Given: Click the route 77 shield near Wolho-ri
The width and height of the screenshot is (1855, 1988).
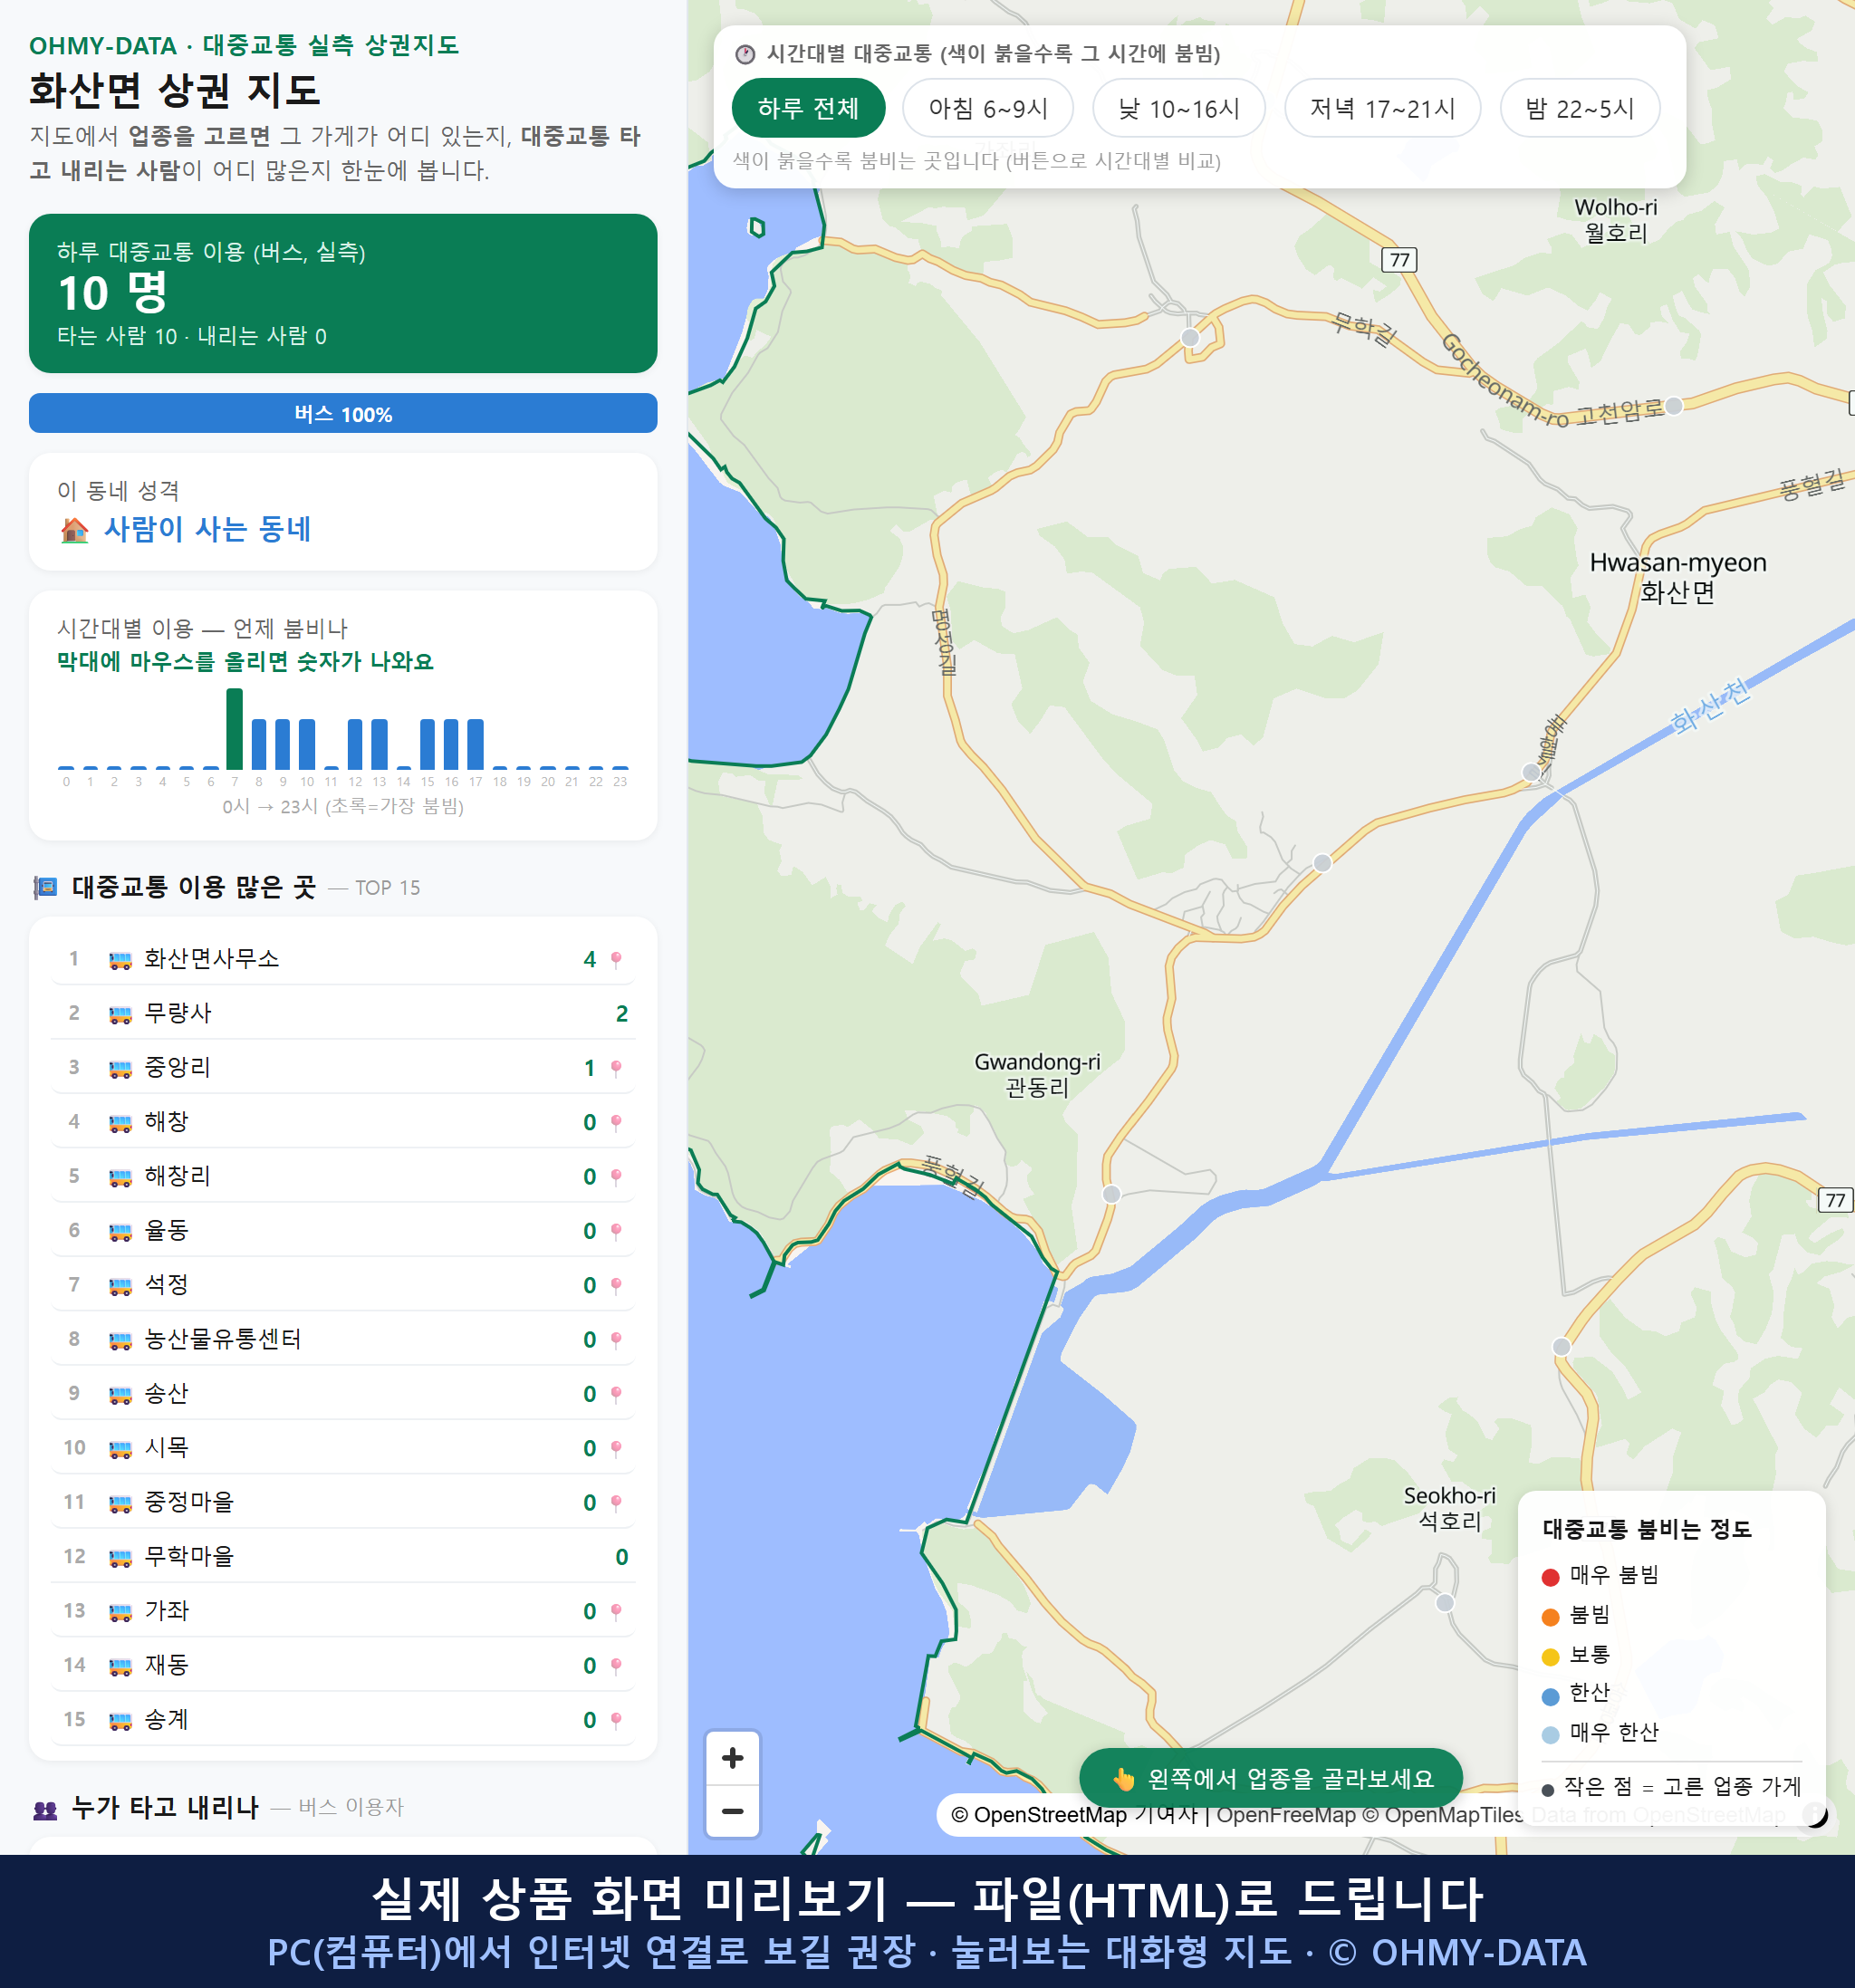Looking at the screenshot, I should (1399, 260).
